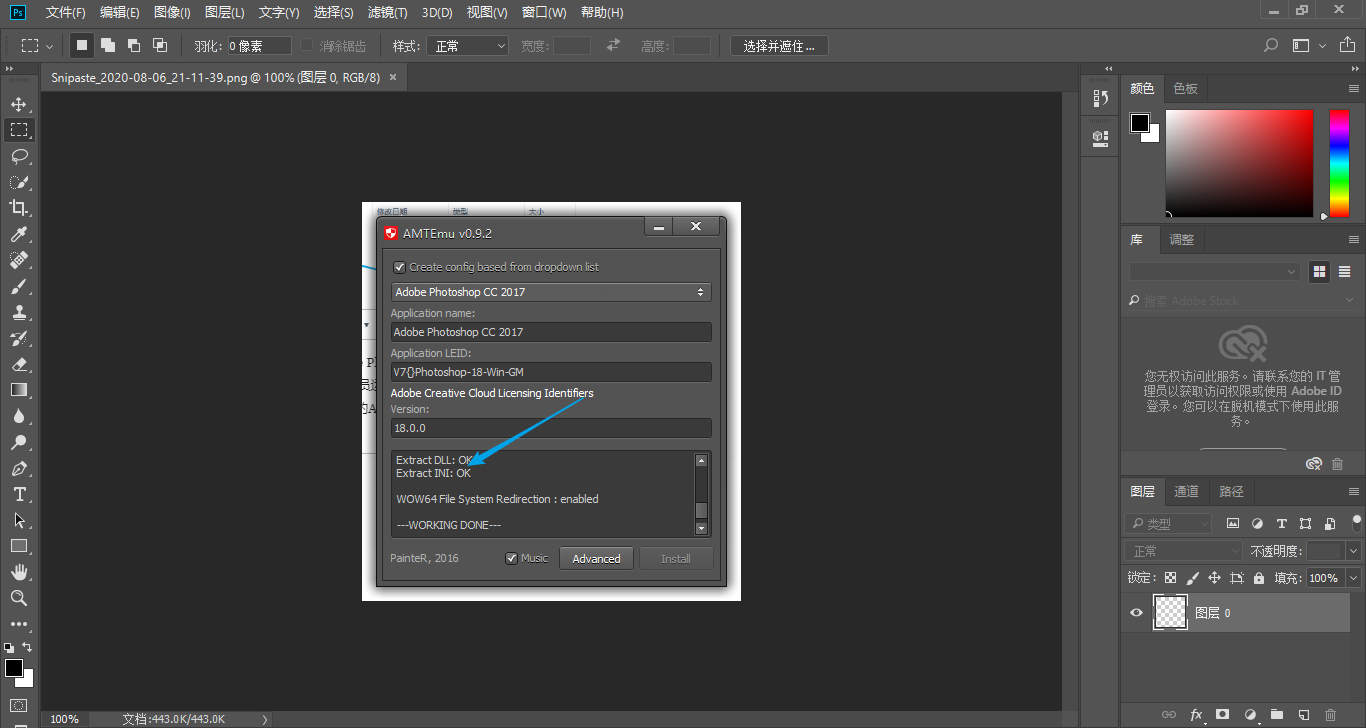Select the Rectangle shape tool

(x=19, y=546)
